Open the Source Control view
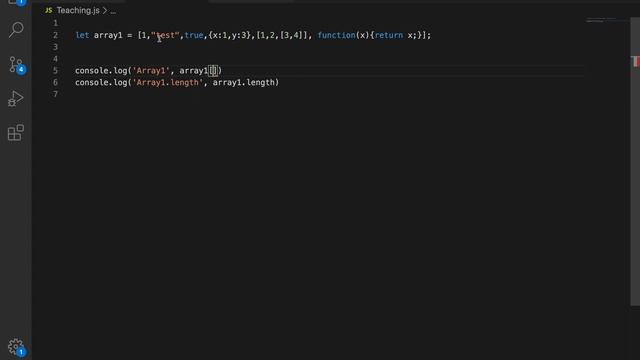Image resolution: width=640 pixels, height=360 pixels. coord(16,64)
